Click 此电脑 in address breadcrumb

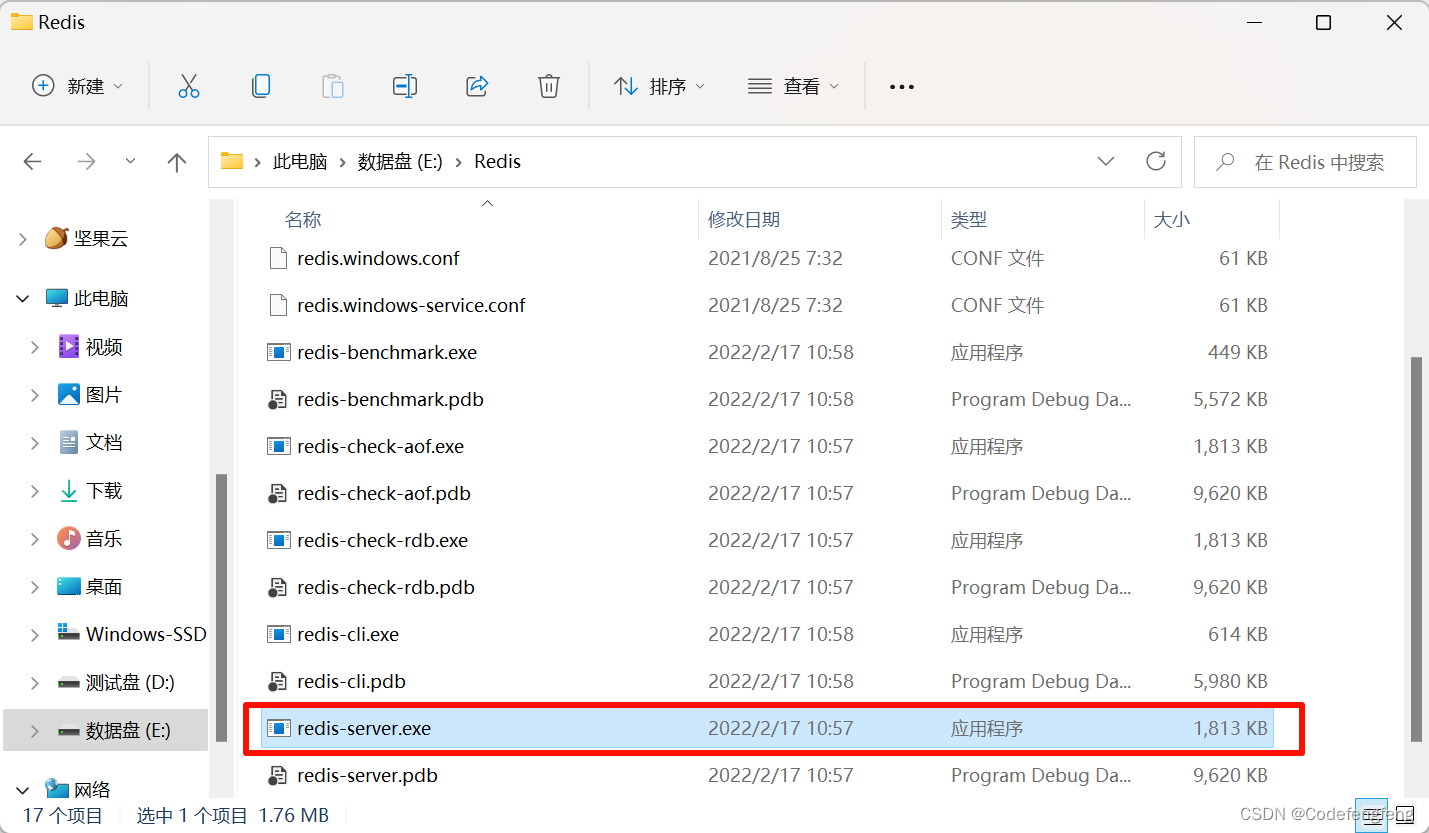point(300,161)
